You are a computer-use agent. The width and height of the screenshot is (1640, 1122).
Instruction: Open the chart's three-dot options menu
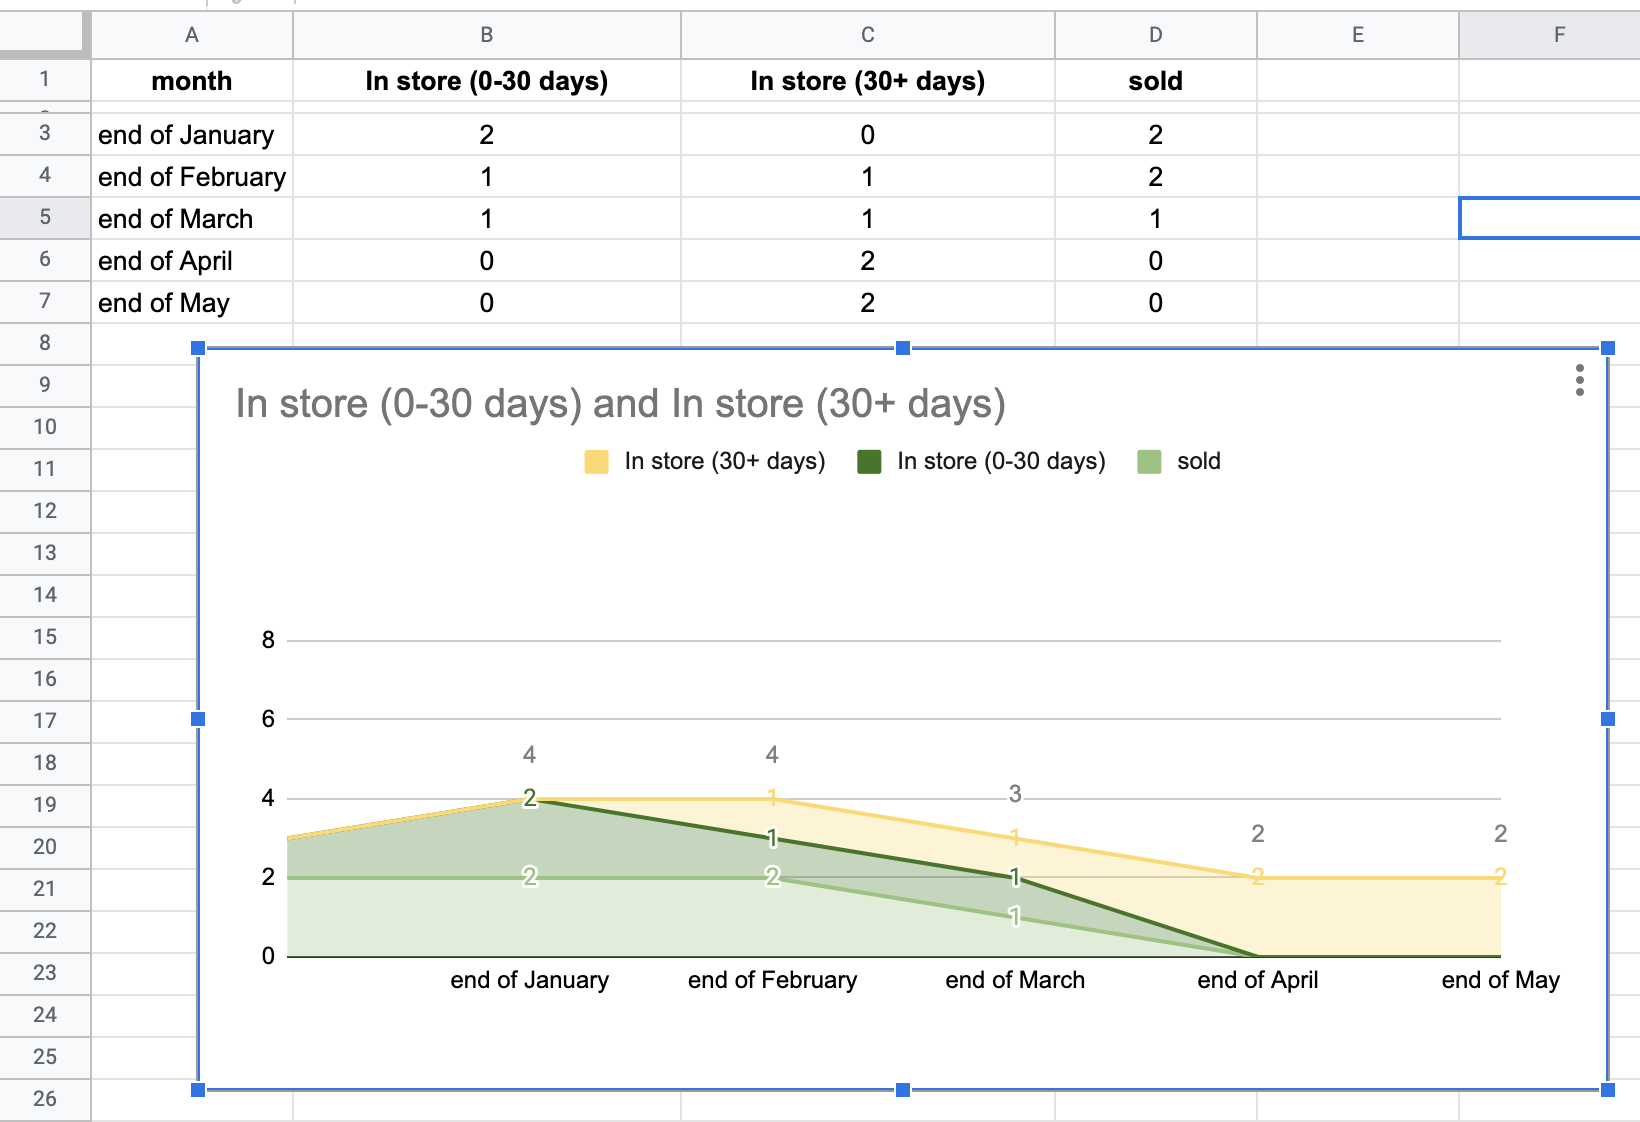click(1579, 380)
